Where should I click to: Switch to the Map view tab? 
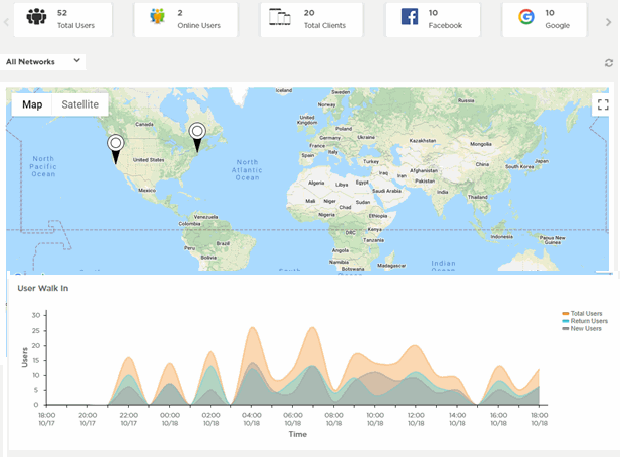[x=32, y=105]
